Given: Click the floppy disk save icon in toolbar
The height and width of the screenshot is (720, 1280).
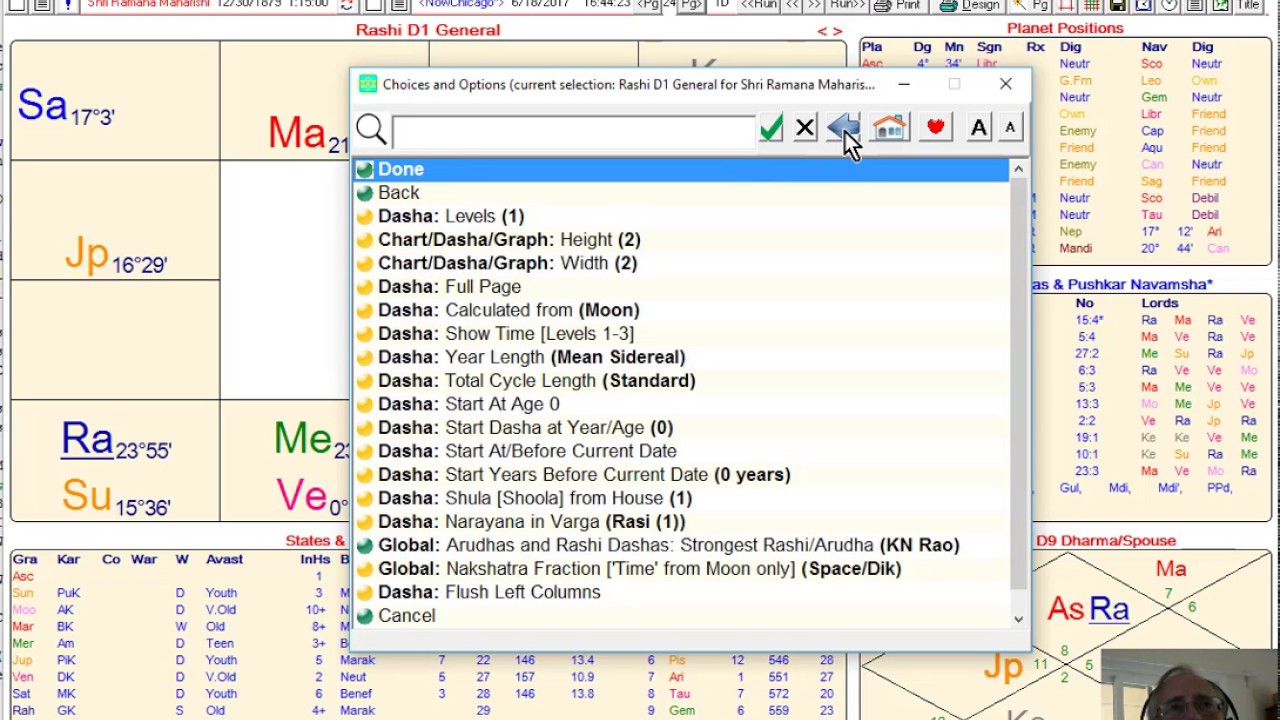Looking at the screenshot, I should [1118, 5].
